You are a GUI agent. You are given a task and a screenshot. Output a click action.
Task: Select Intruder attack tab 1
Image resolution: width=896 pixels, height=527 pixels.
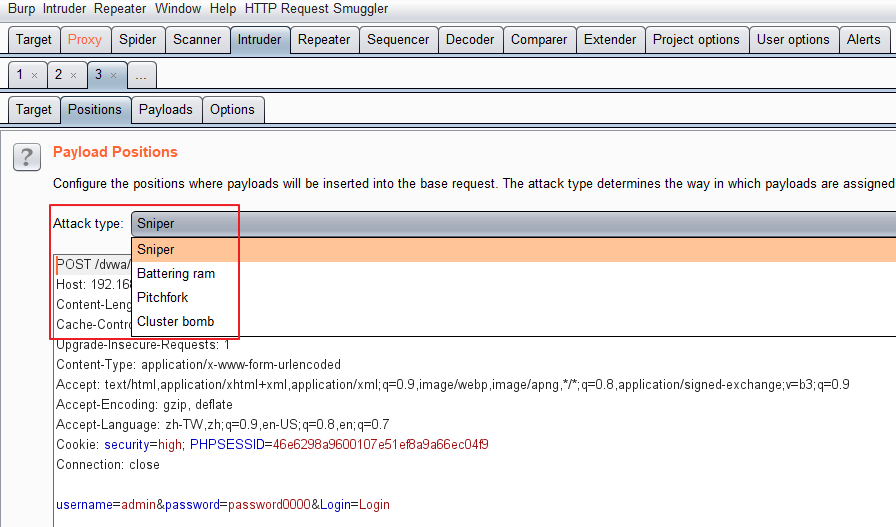pos(20,75)
